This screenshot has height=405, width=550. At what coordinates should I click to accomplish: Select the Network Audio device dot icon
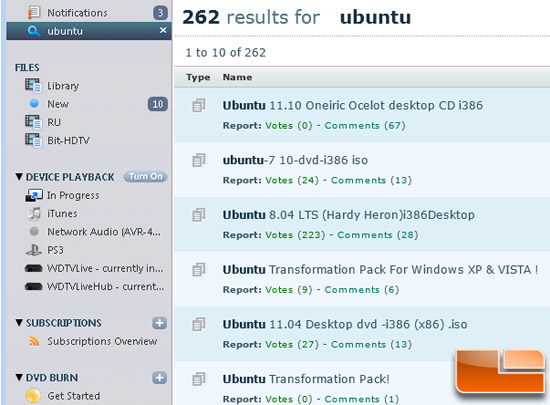tap(34, 231)
